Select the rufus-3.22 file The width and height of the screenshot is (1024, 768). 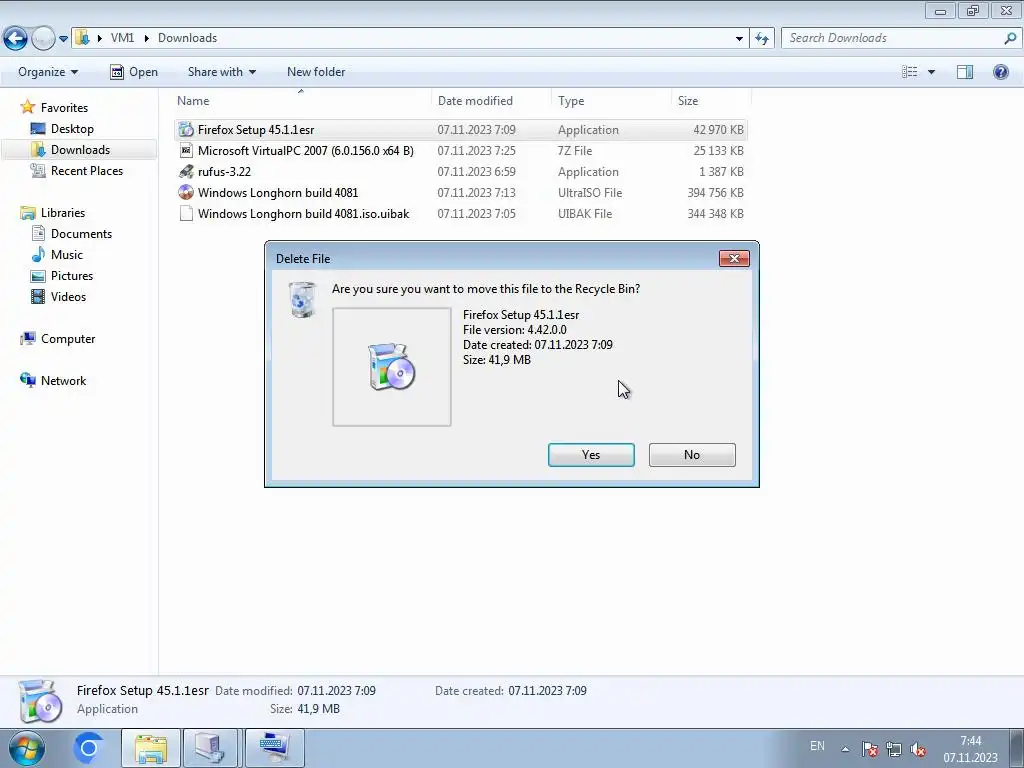(x=460, y=172)
